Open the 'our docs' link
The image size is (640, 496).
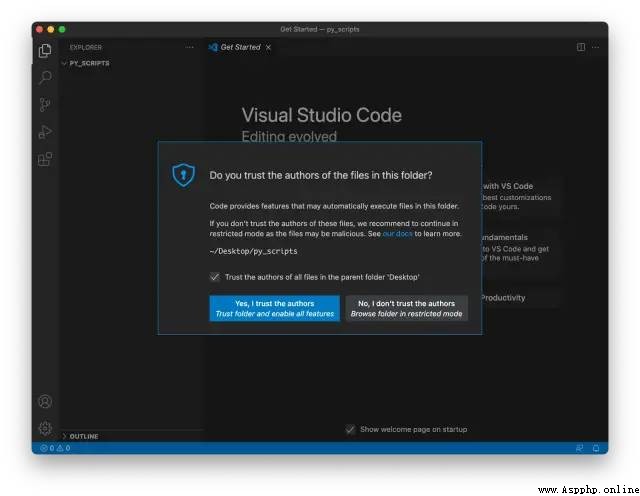click(398, 234)
